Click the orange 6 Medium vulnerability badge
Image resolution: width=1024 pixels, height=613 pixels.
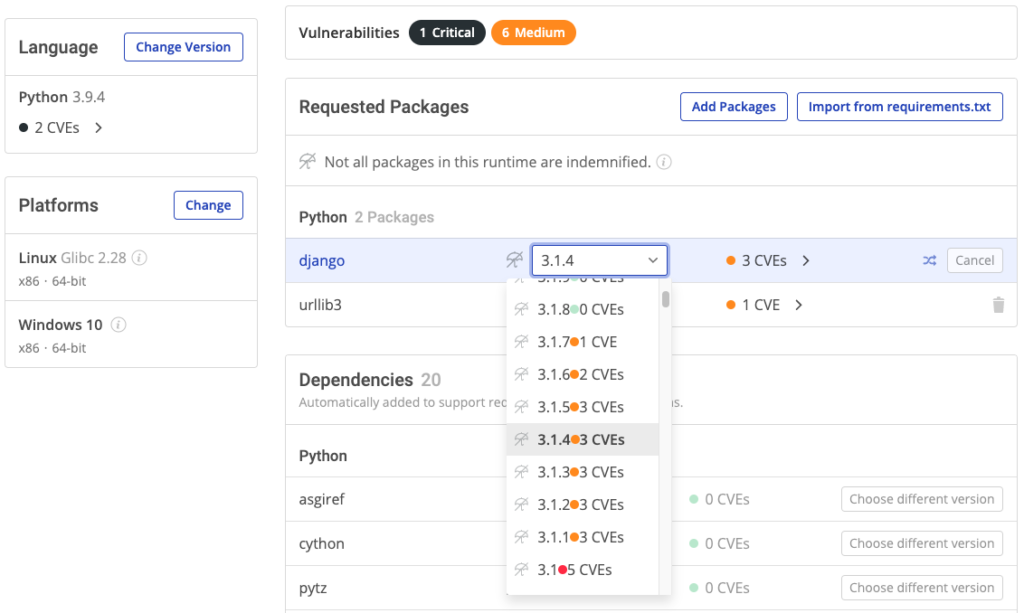pyautogui.click(x=535, y=32)
